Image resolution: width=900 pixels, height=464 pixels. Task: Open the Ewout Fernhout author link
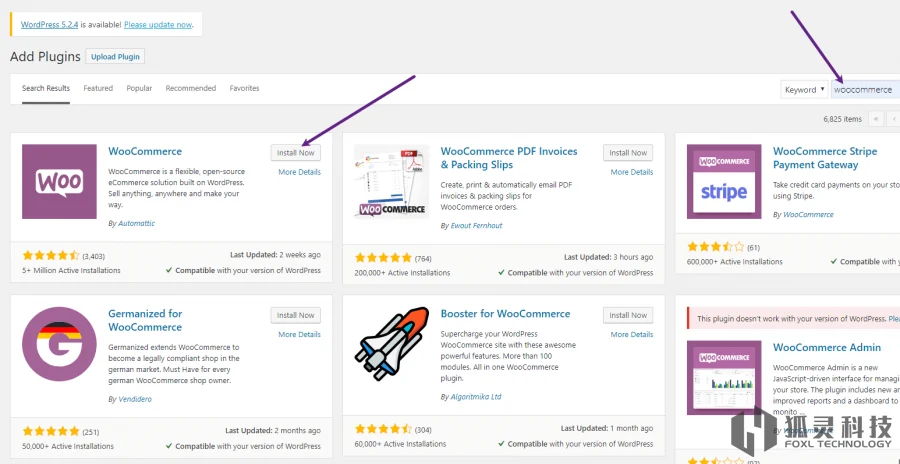tap(476, 226)
